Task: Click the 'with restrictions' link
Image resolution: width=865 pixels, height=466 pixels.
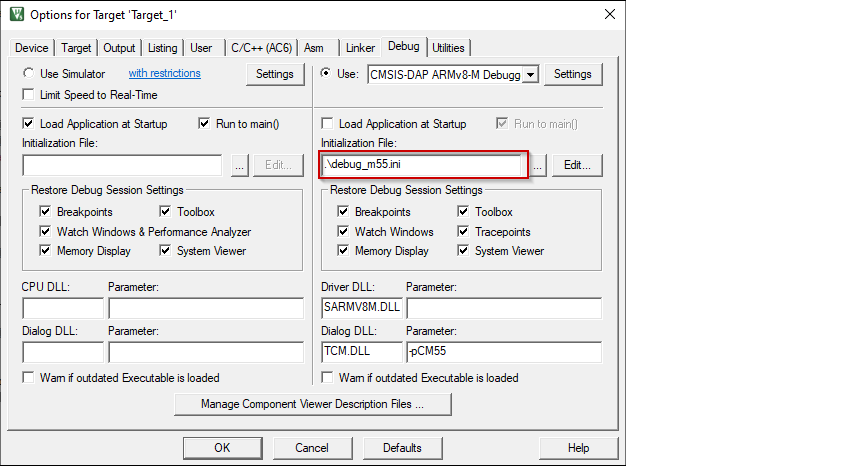Action: (164, 74)
